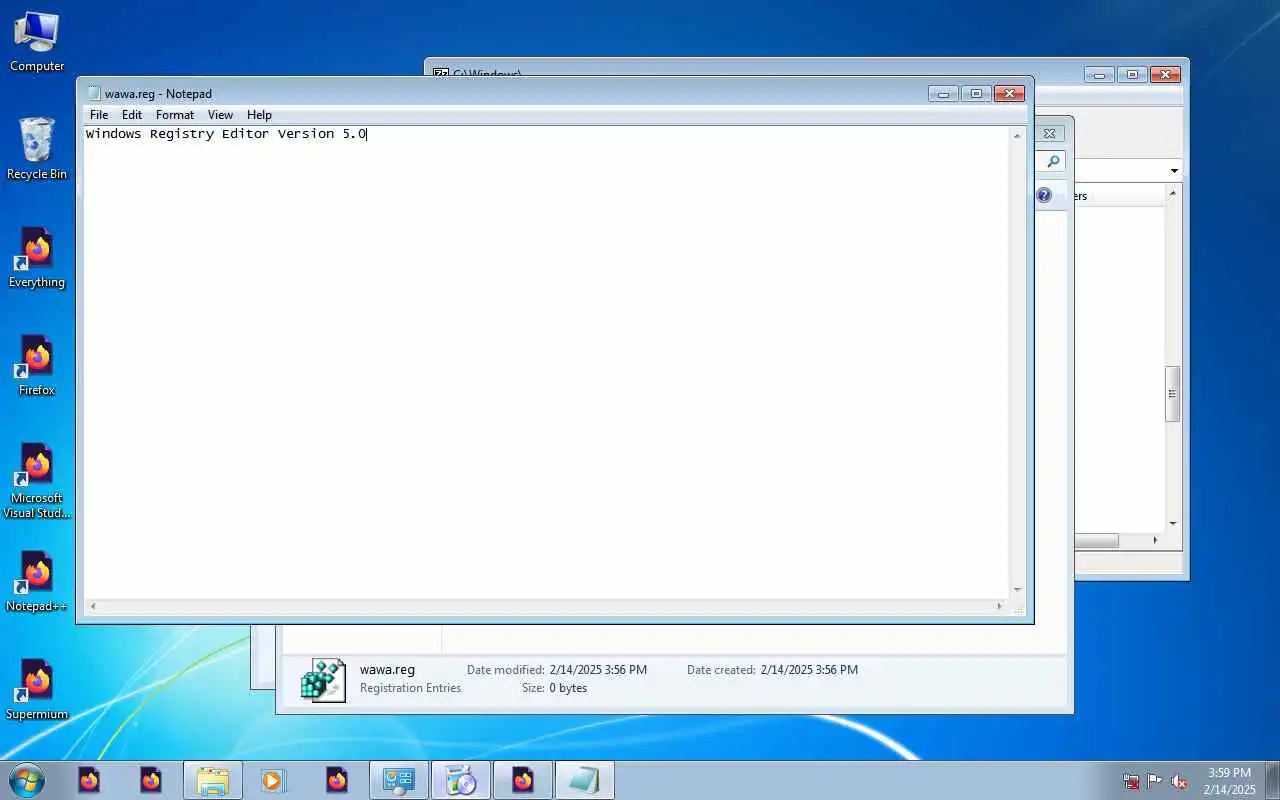This screenshot has height=800, width=1280.
Task: Click the Control Panel taskbar button
Action: point(399,780)
